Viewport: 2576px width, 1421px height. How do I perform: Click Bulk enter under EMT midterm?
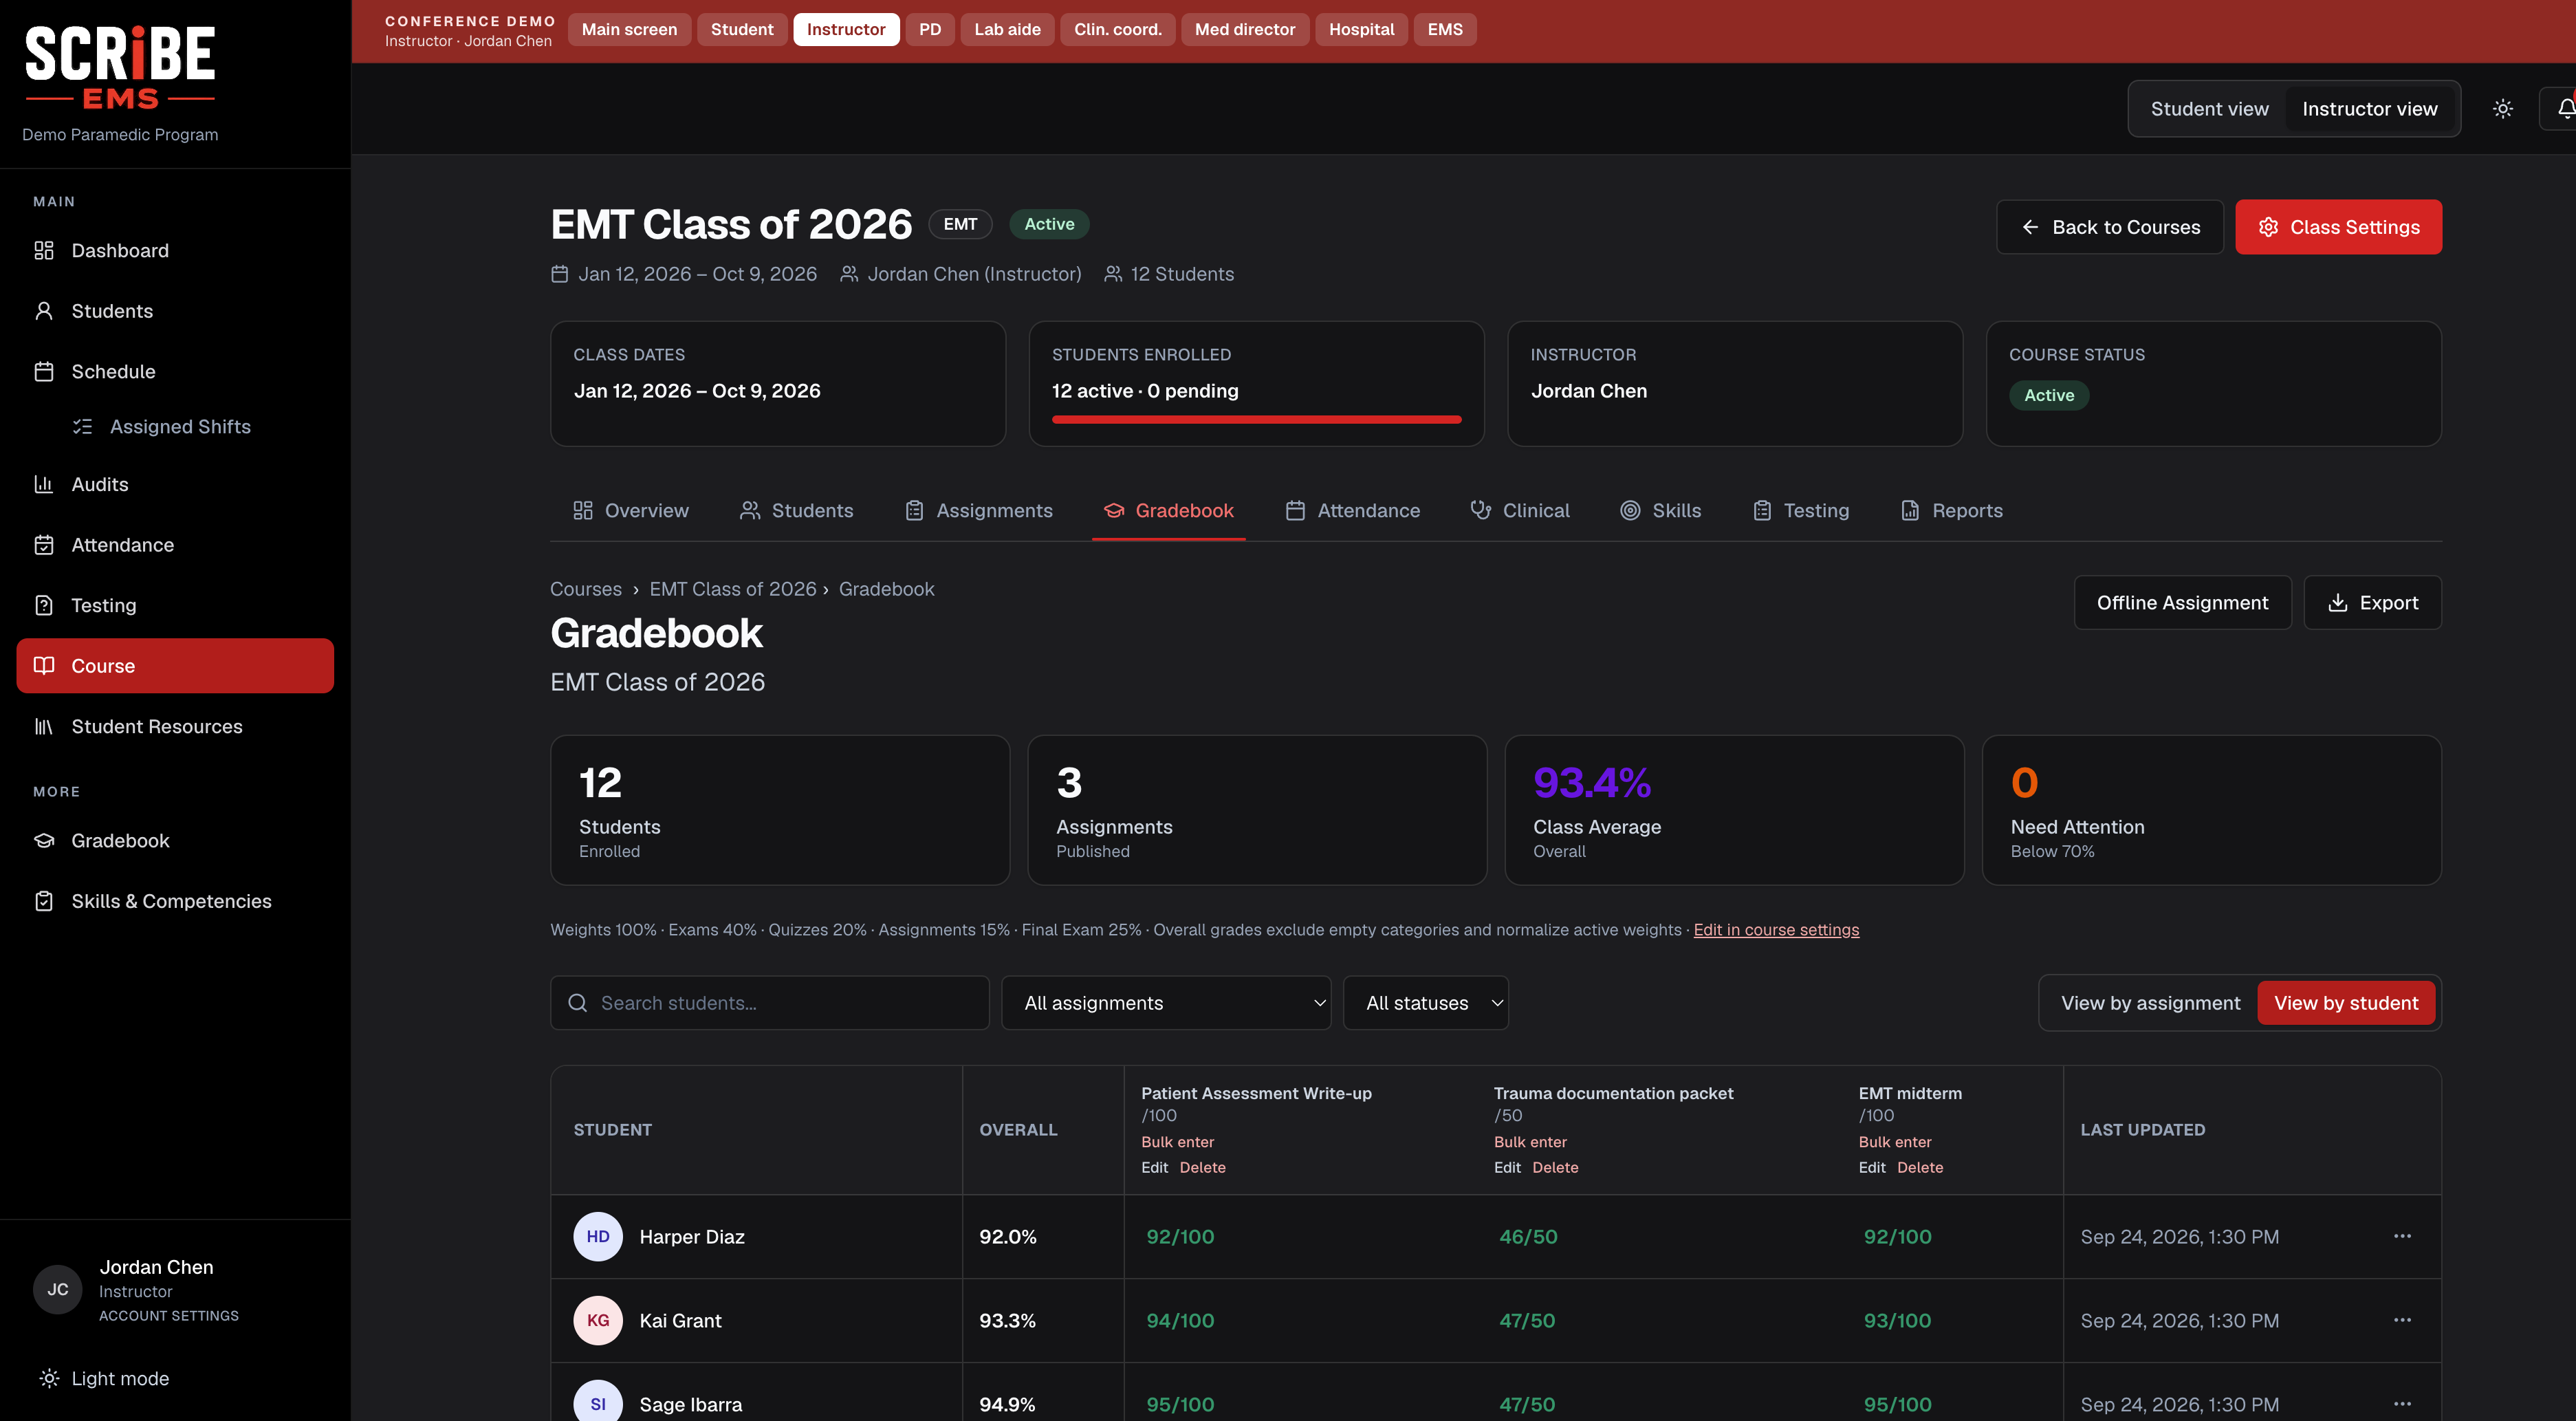click(1894, 1142)
